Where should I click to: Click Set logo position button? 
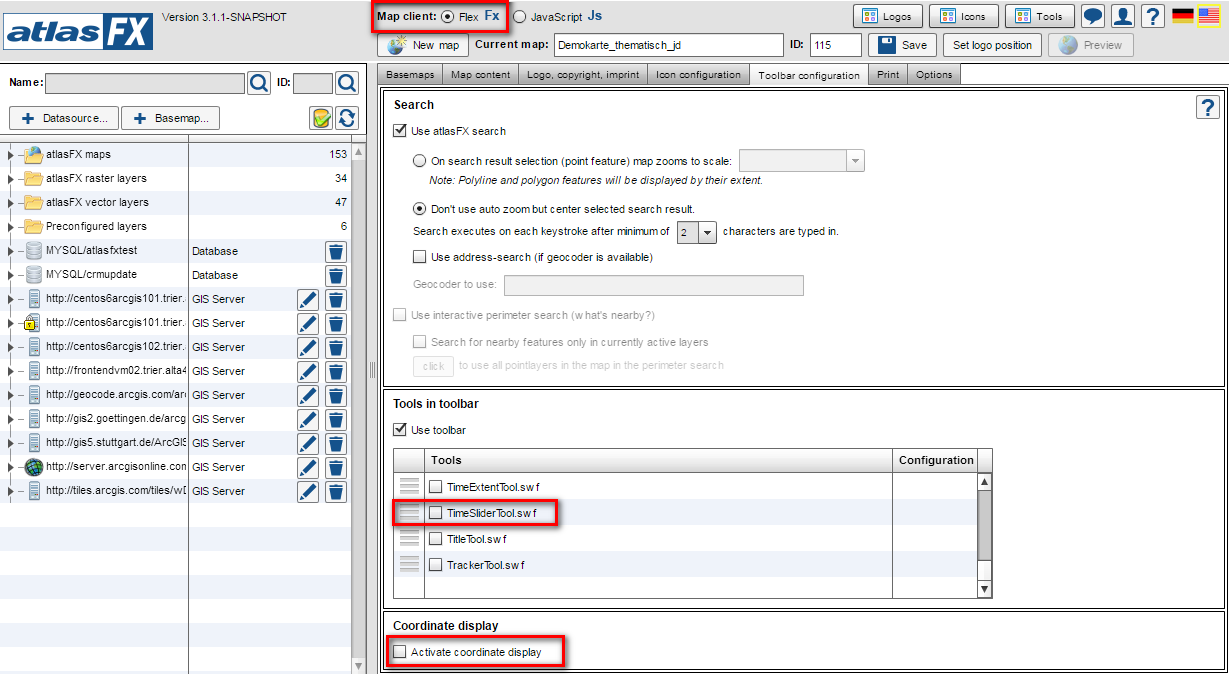(993, 45)
